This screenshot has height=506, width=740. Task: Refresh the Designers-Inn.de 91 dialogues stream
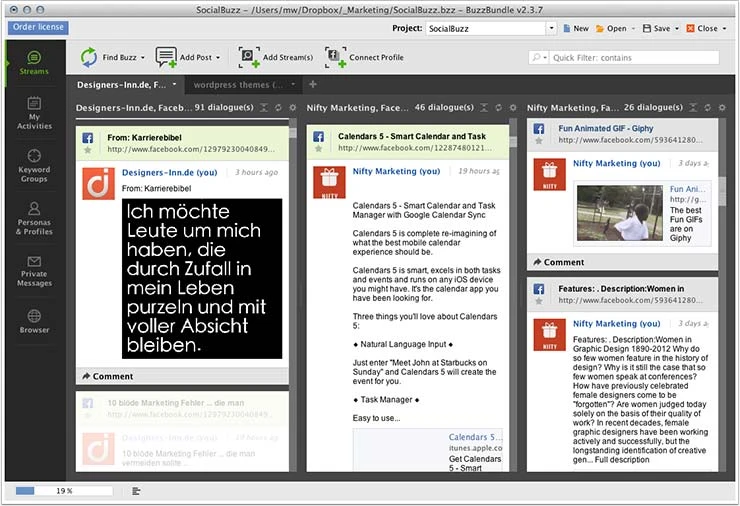coord(278,108)
